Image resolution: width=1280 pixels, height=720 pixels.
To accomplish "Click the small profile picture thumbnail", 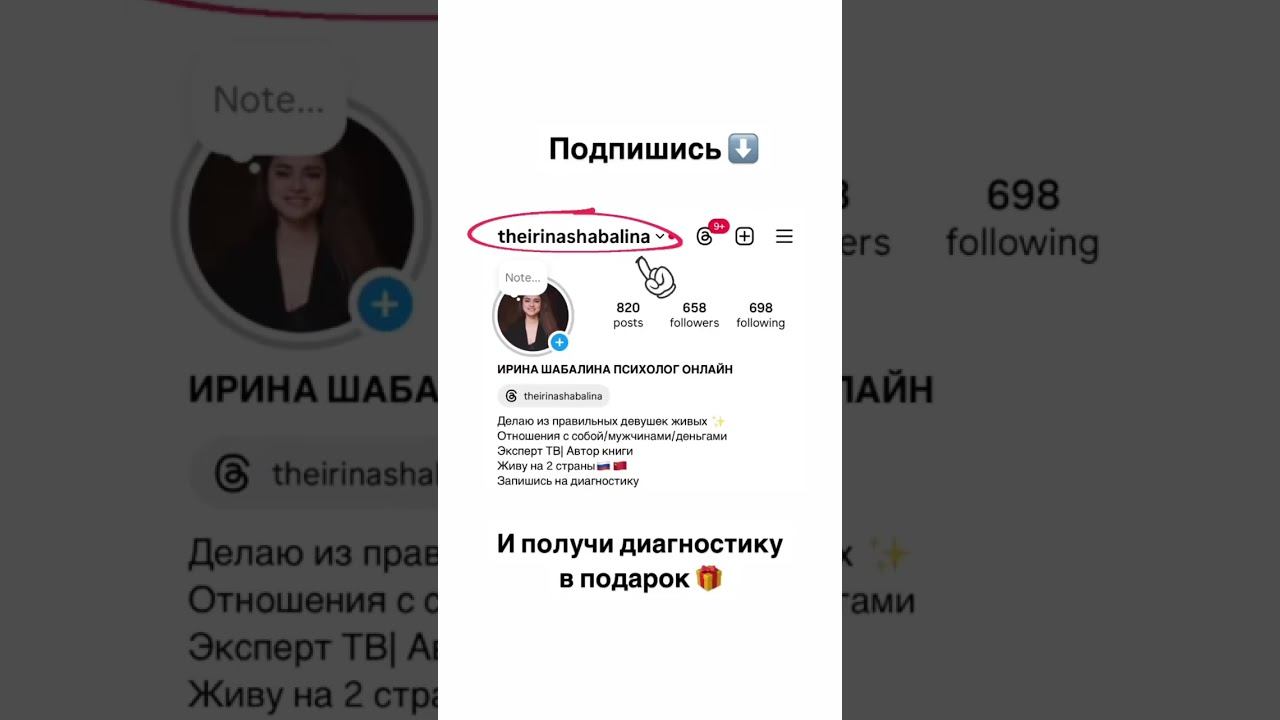I will pos(533,316).
